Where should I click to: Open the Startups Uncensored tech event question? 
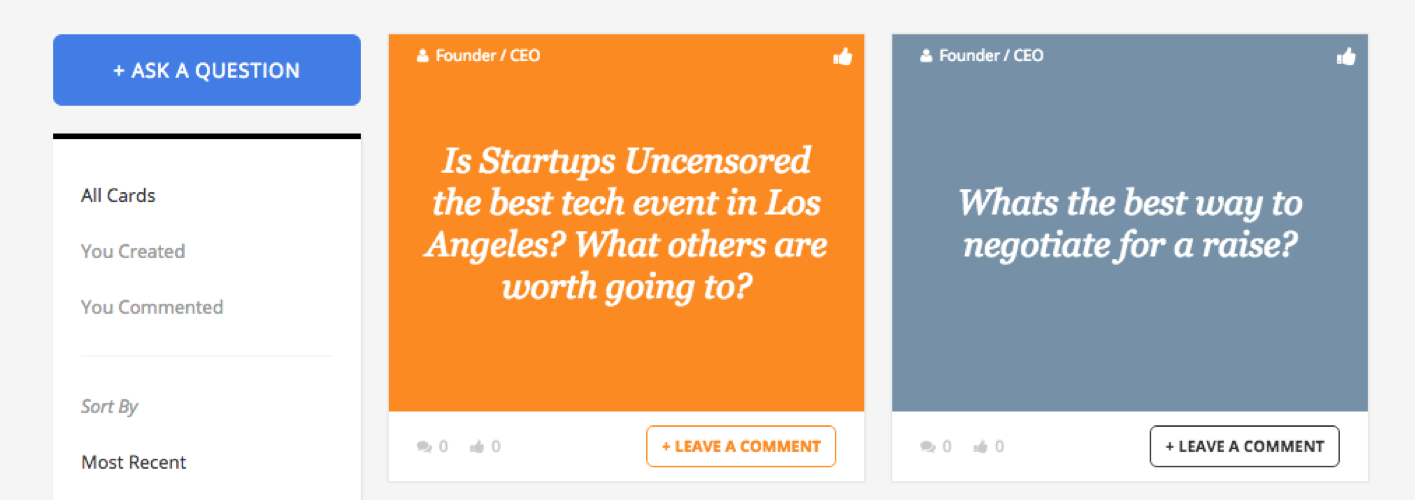(x=626, y=224)
